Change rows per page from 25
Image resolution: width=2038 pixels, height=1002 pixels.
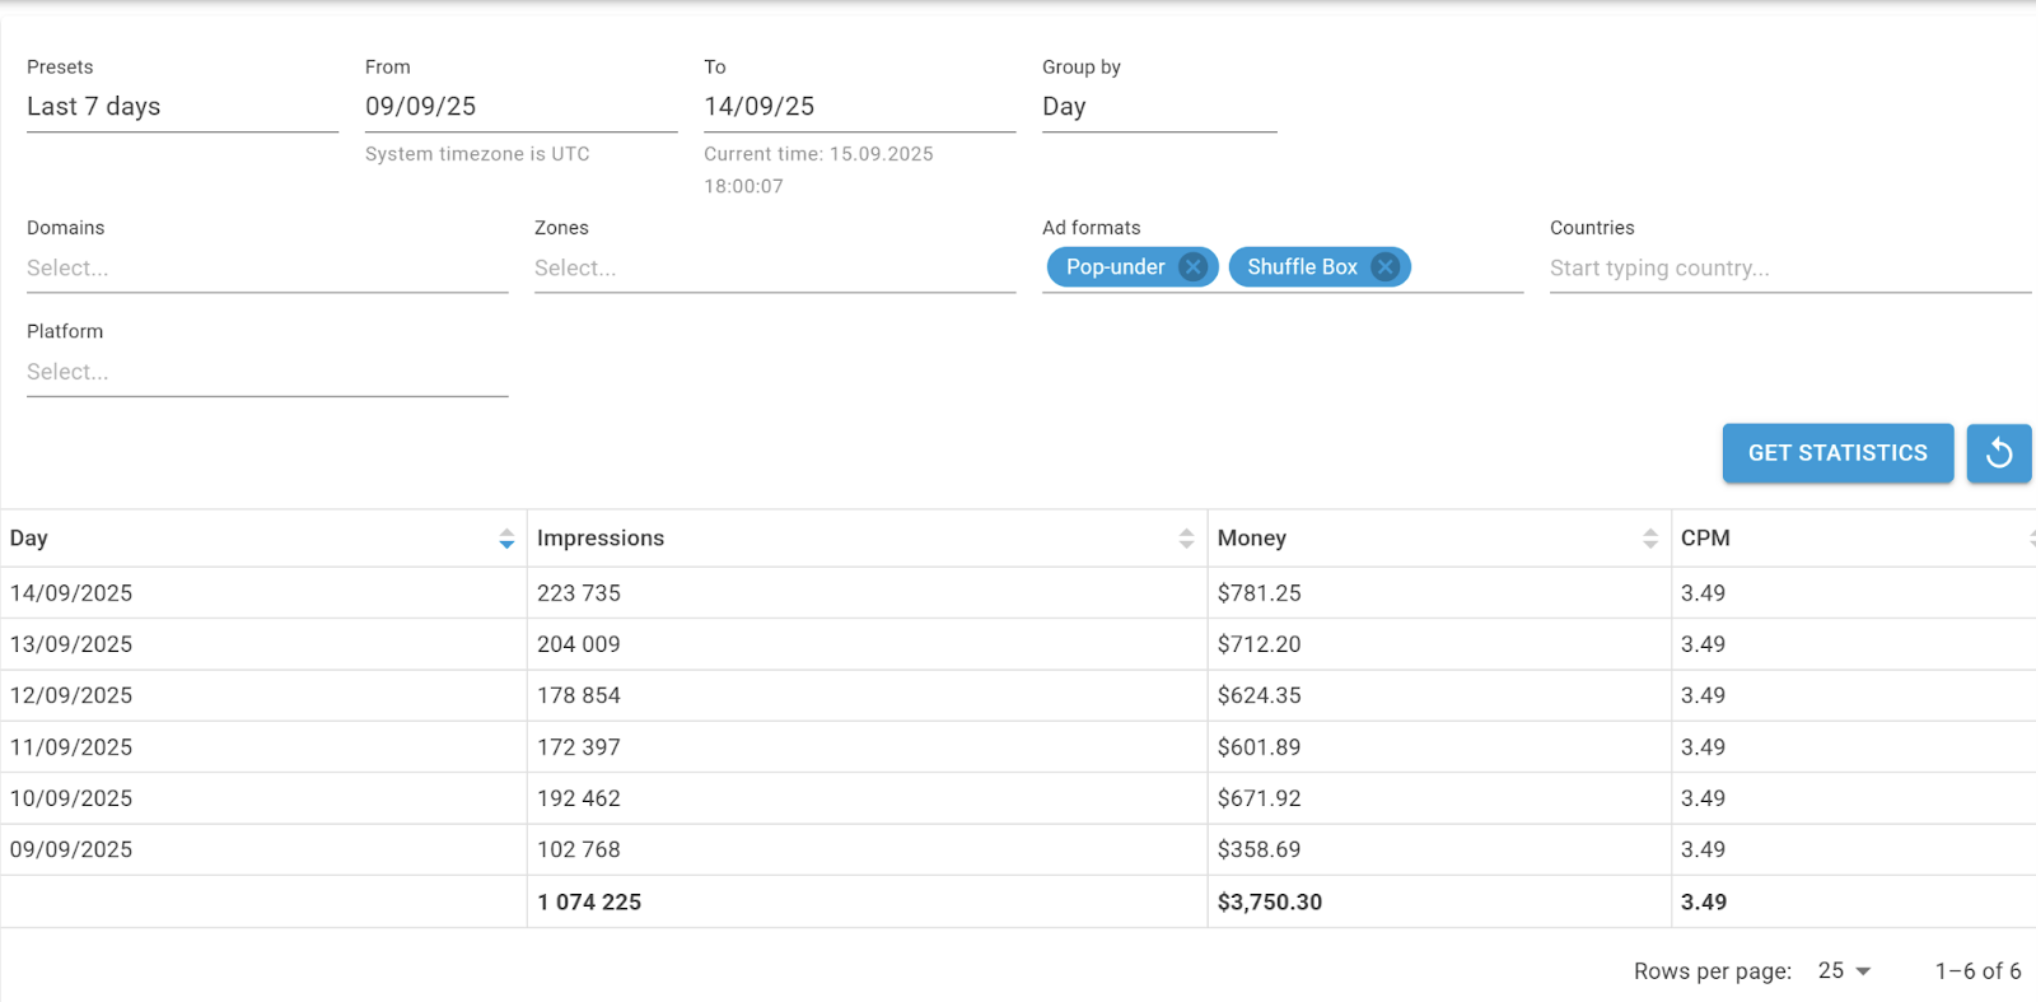1844,971
